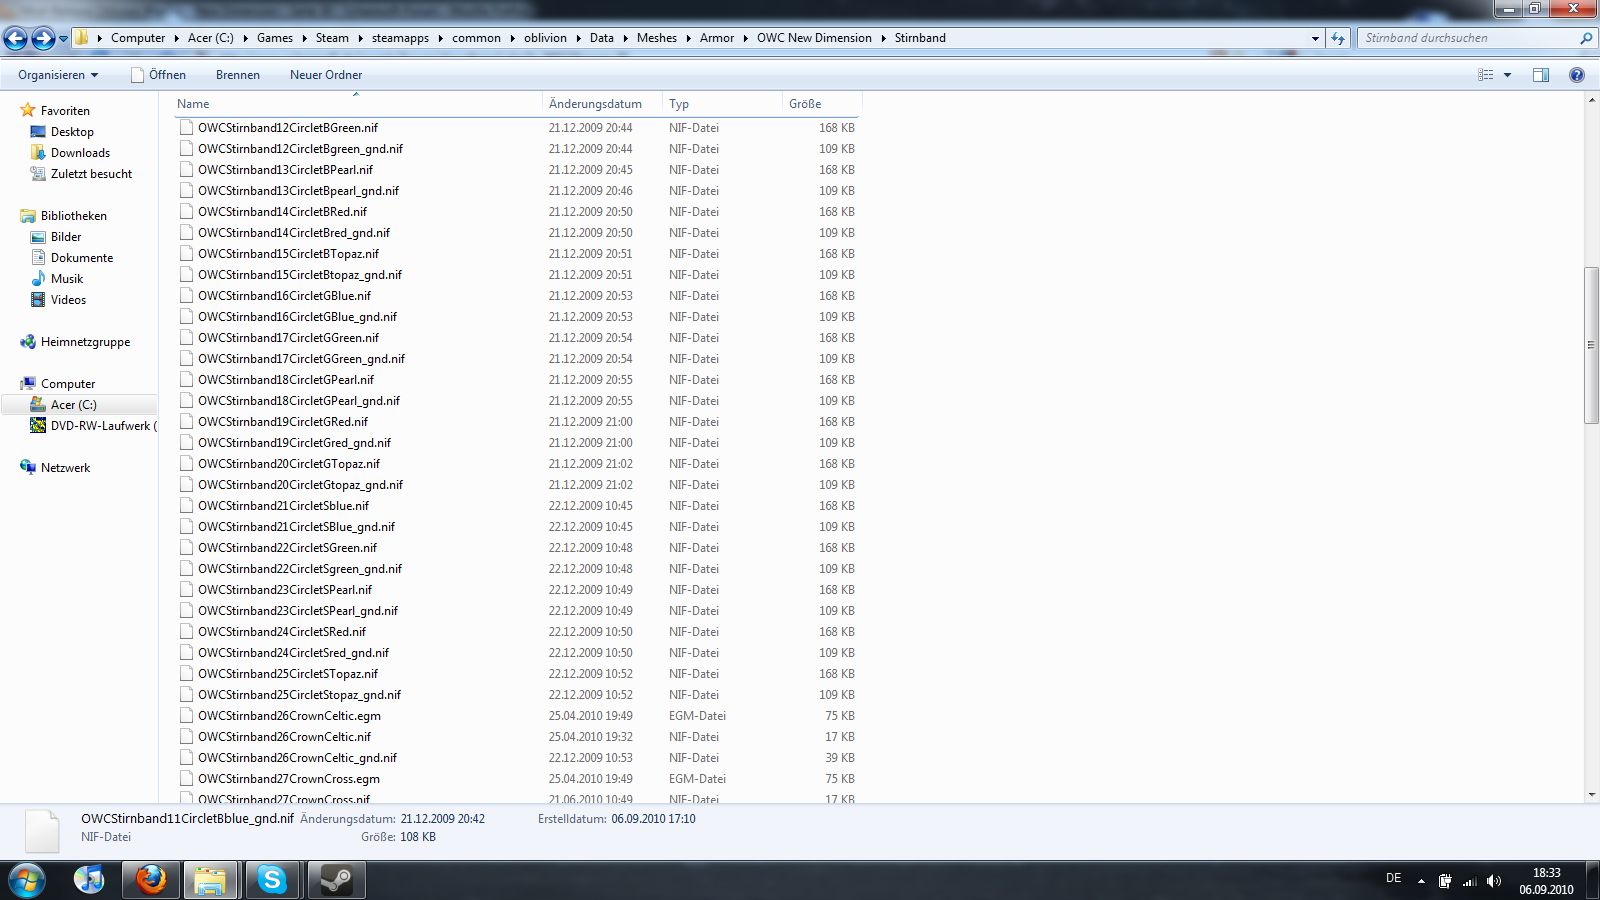
Task: Click the Windows Start button
Action: pyautogui.click(x=27, y=880)
